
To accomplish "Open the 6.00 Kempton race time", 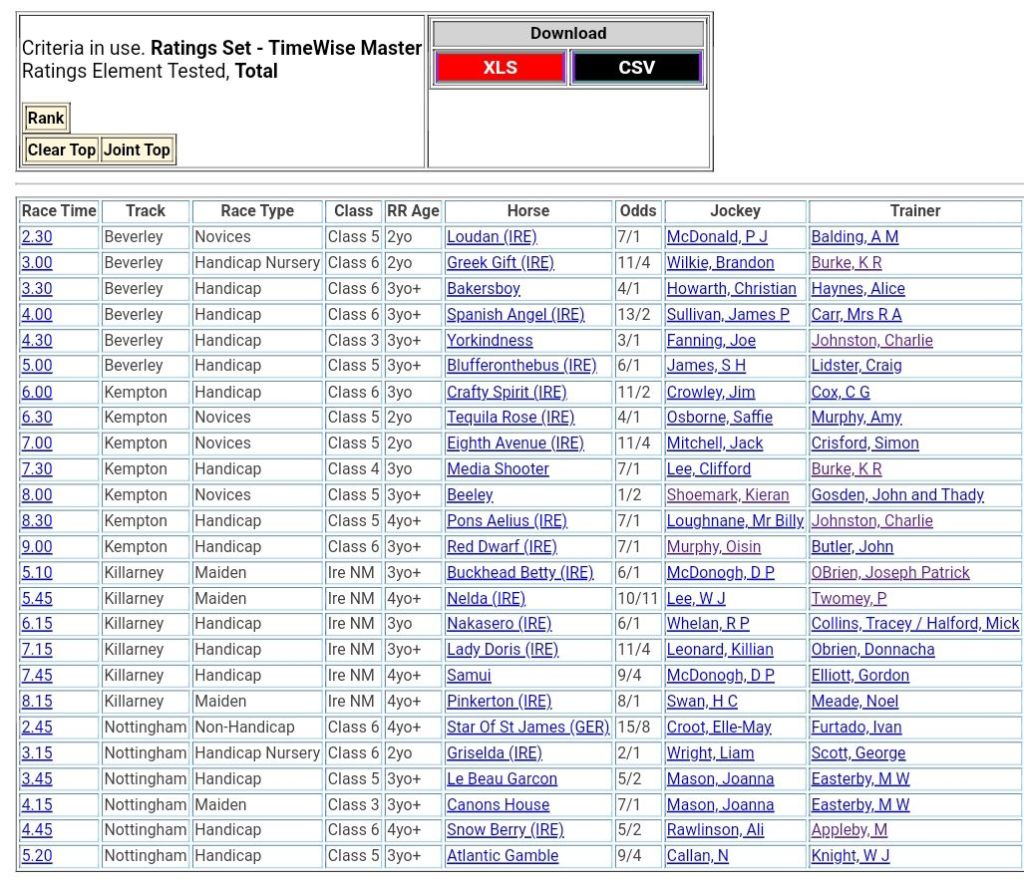I will point(37,392).
